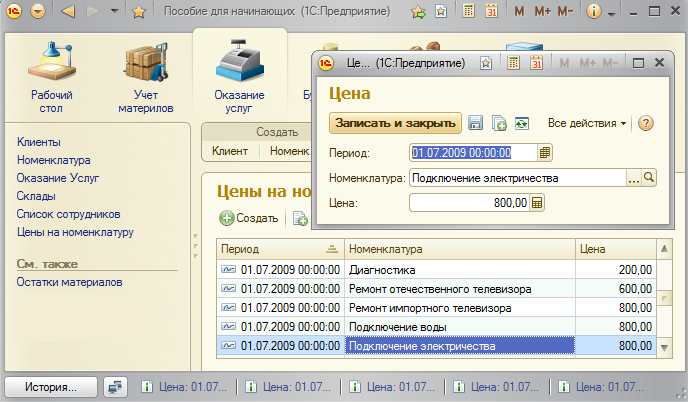This screenshot has width=688, height=402.
Task: Go back with the left arrow
Action: [68, 11]
